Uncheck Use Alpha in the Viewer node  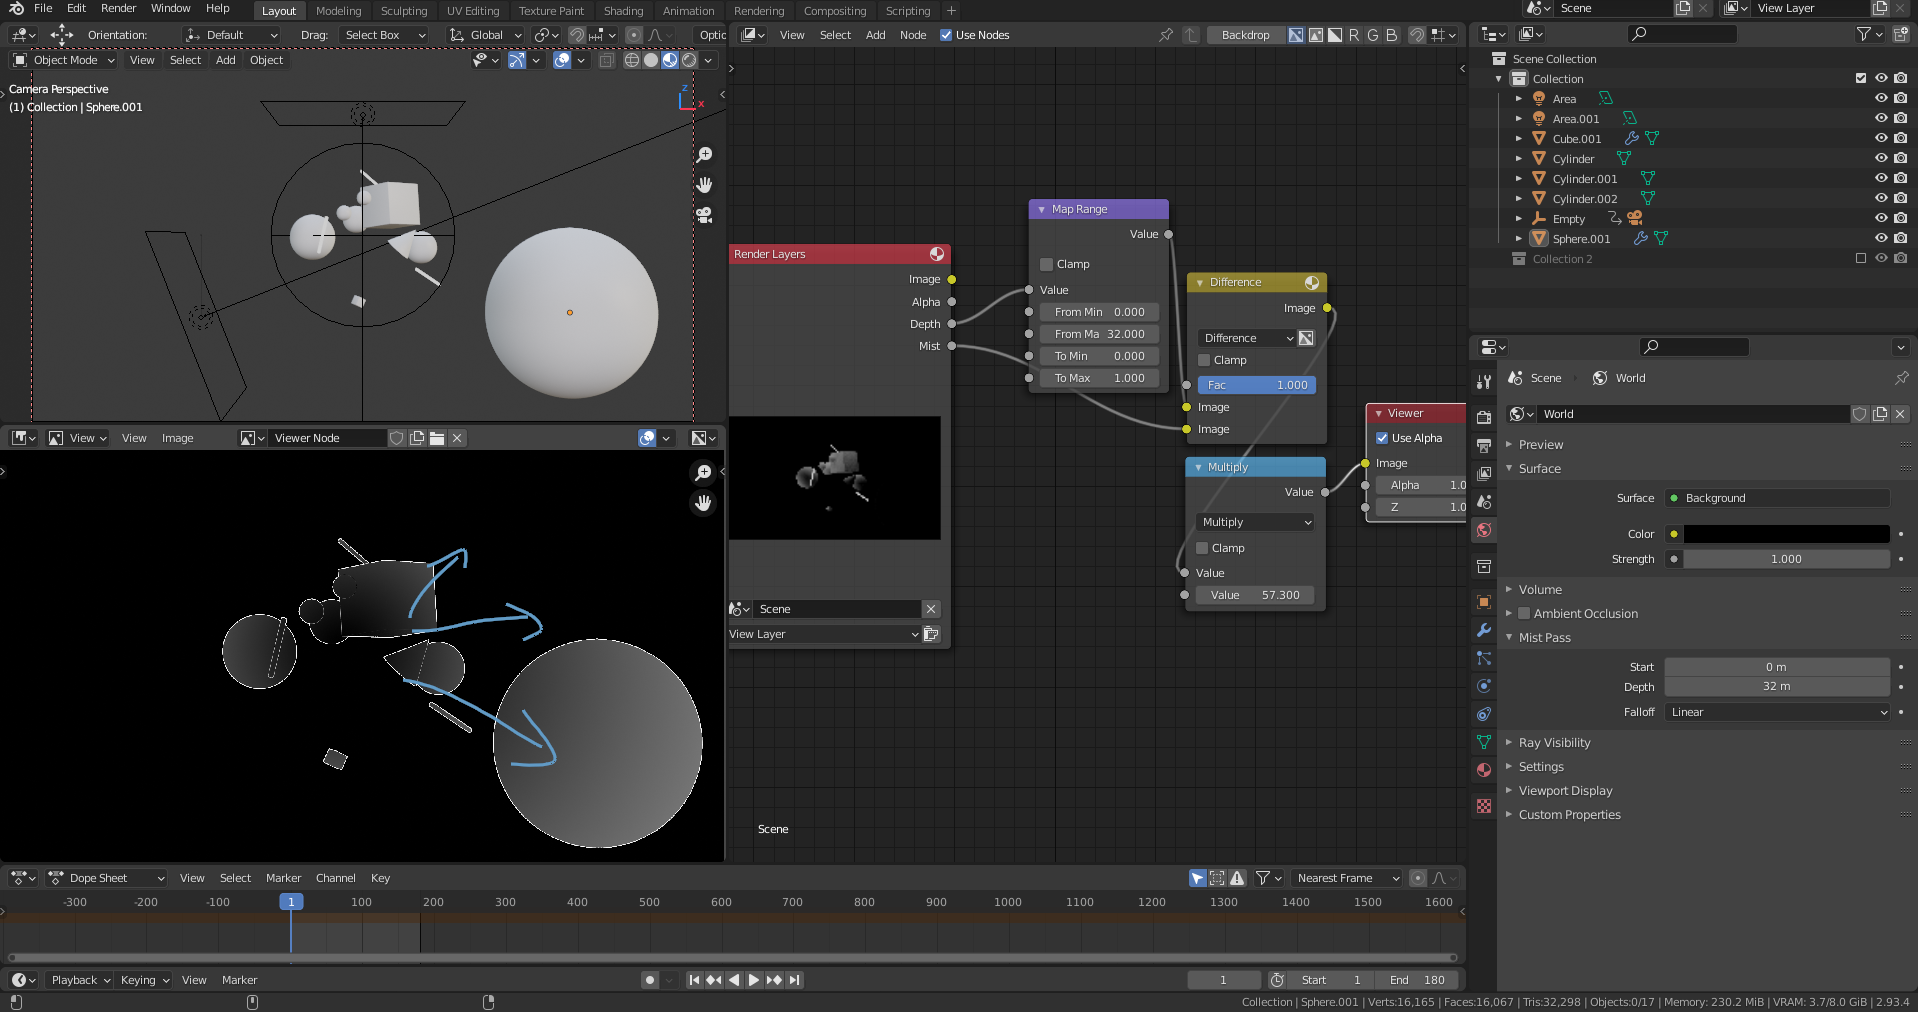pyautogui.click(x=1382, y=438)
